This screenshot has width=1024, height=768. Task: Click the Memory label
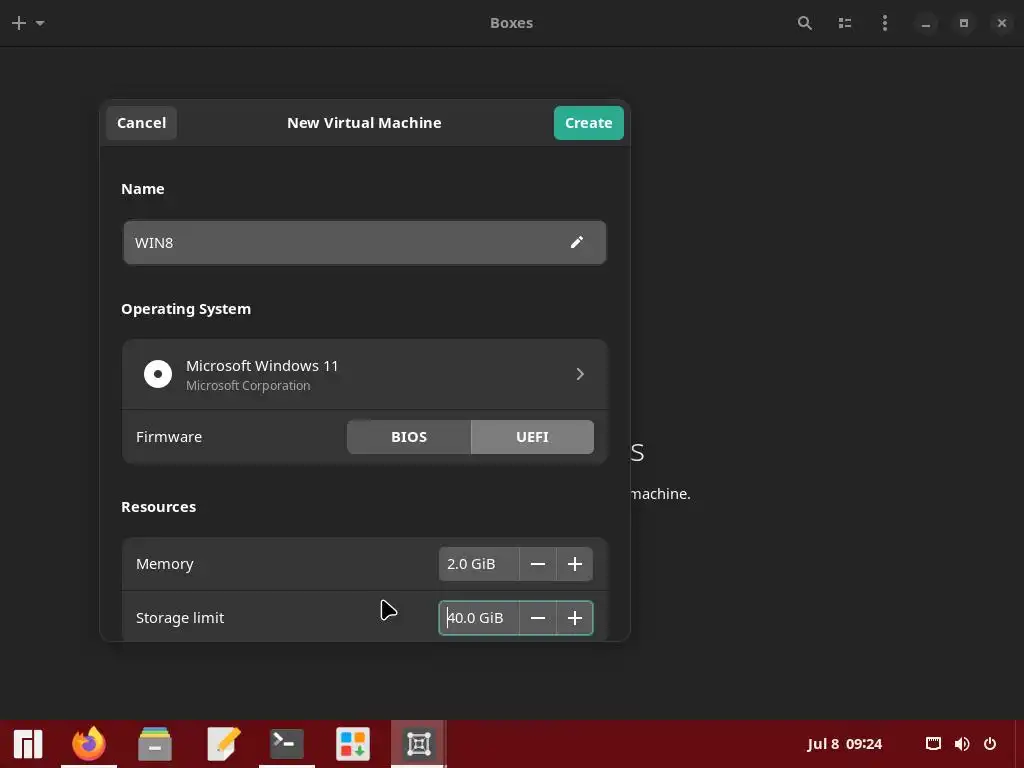pos(165,564)
